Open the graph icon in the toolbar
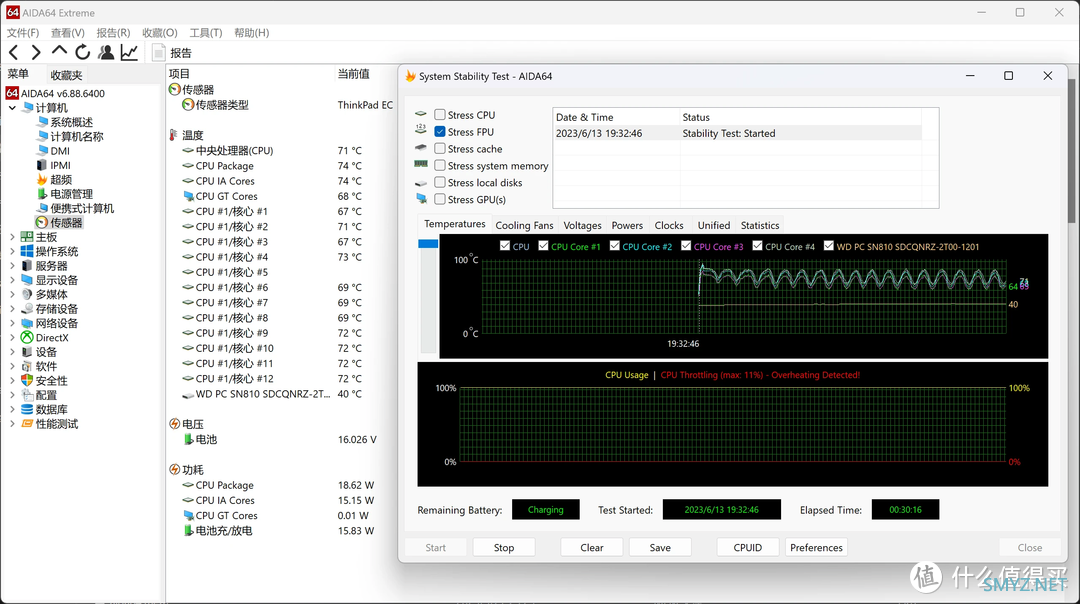 click(129, 52)
